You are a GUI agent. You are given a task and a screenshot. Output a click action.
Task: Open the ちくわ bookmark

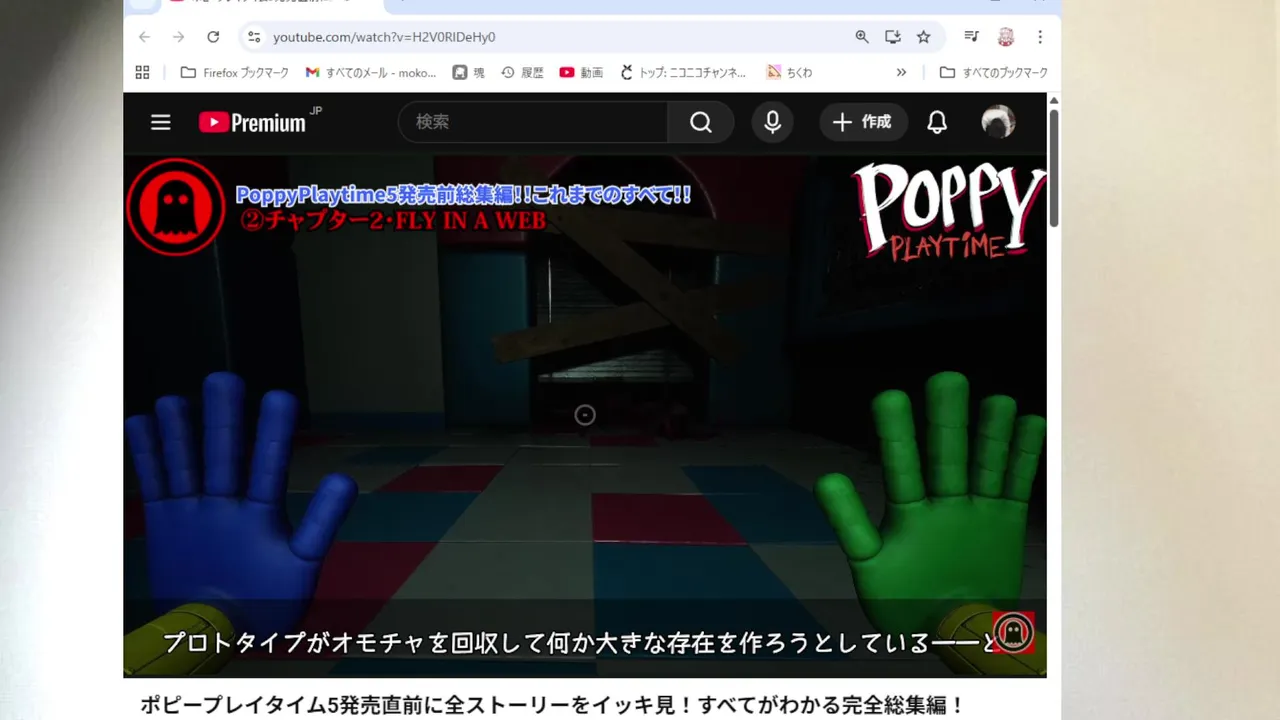coord(789,72)
